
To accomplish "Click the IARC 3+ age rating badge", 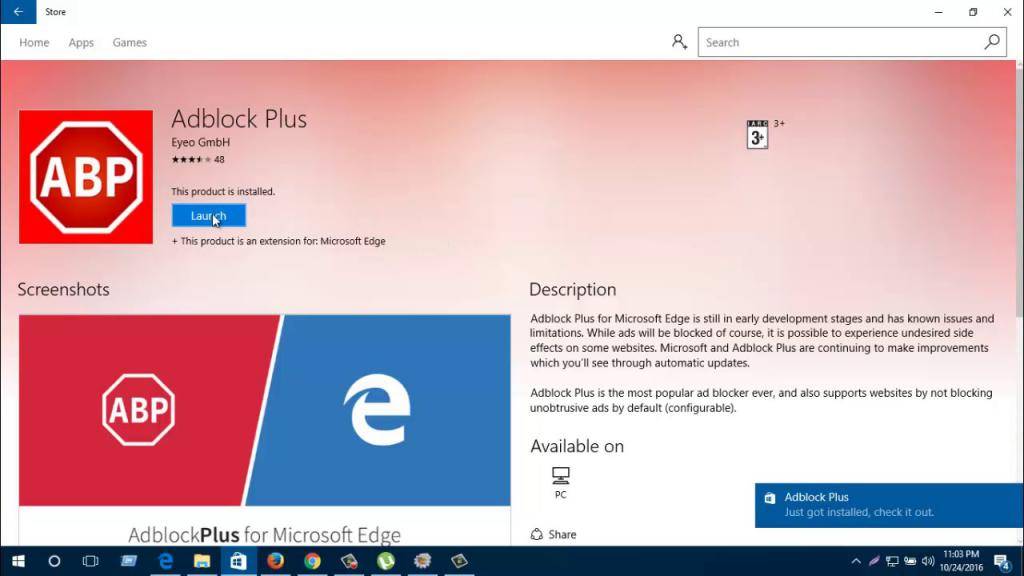I will click(758, 135).
